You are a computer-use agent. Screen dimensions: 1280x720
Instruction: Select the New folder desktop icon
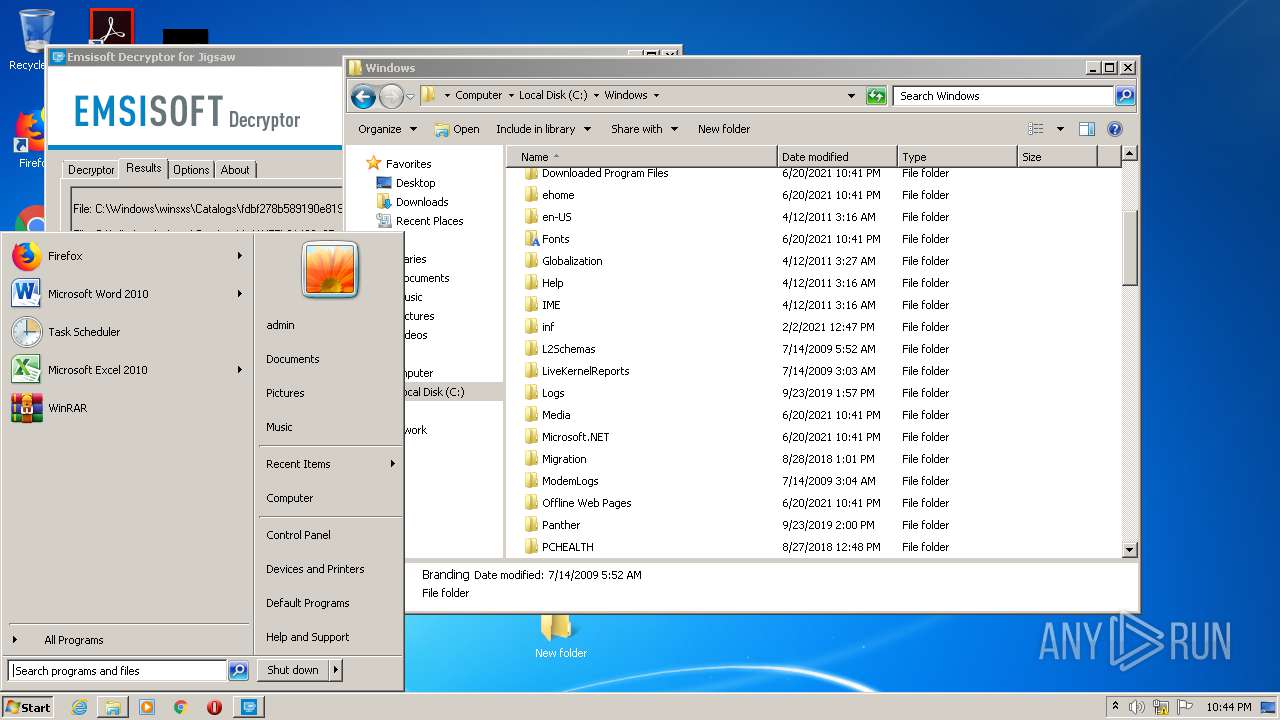coord(560,636)
